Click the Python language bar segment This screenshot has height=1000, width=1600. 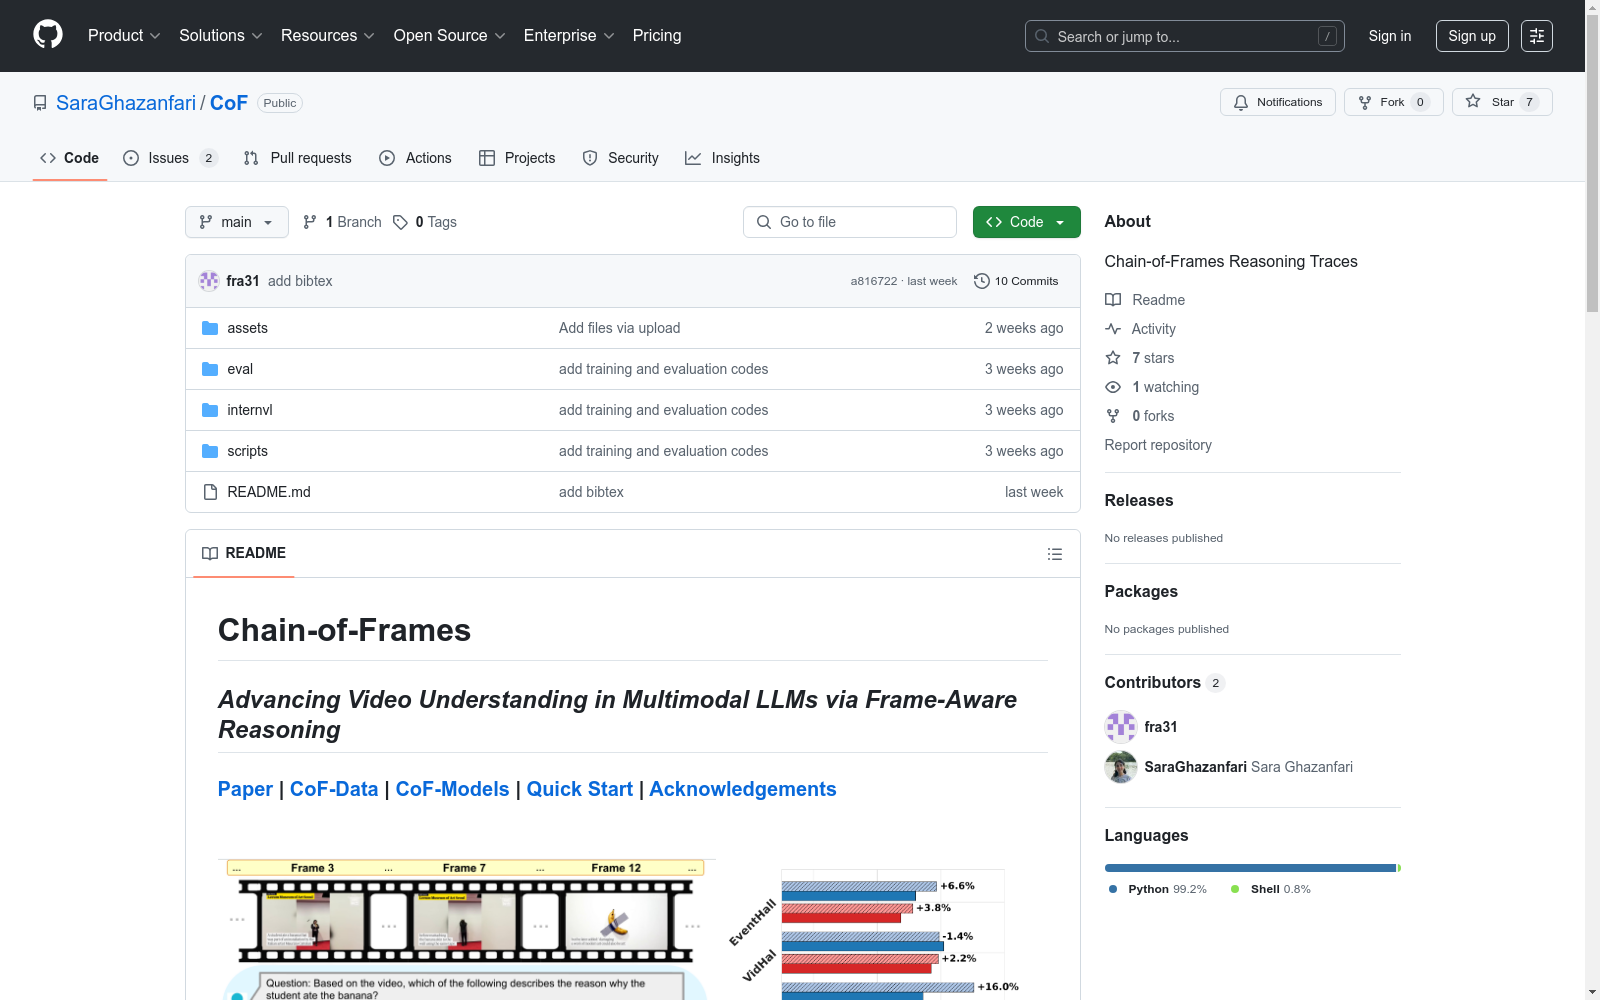[x=1250, y=868]
